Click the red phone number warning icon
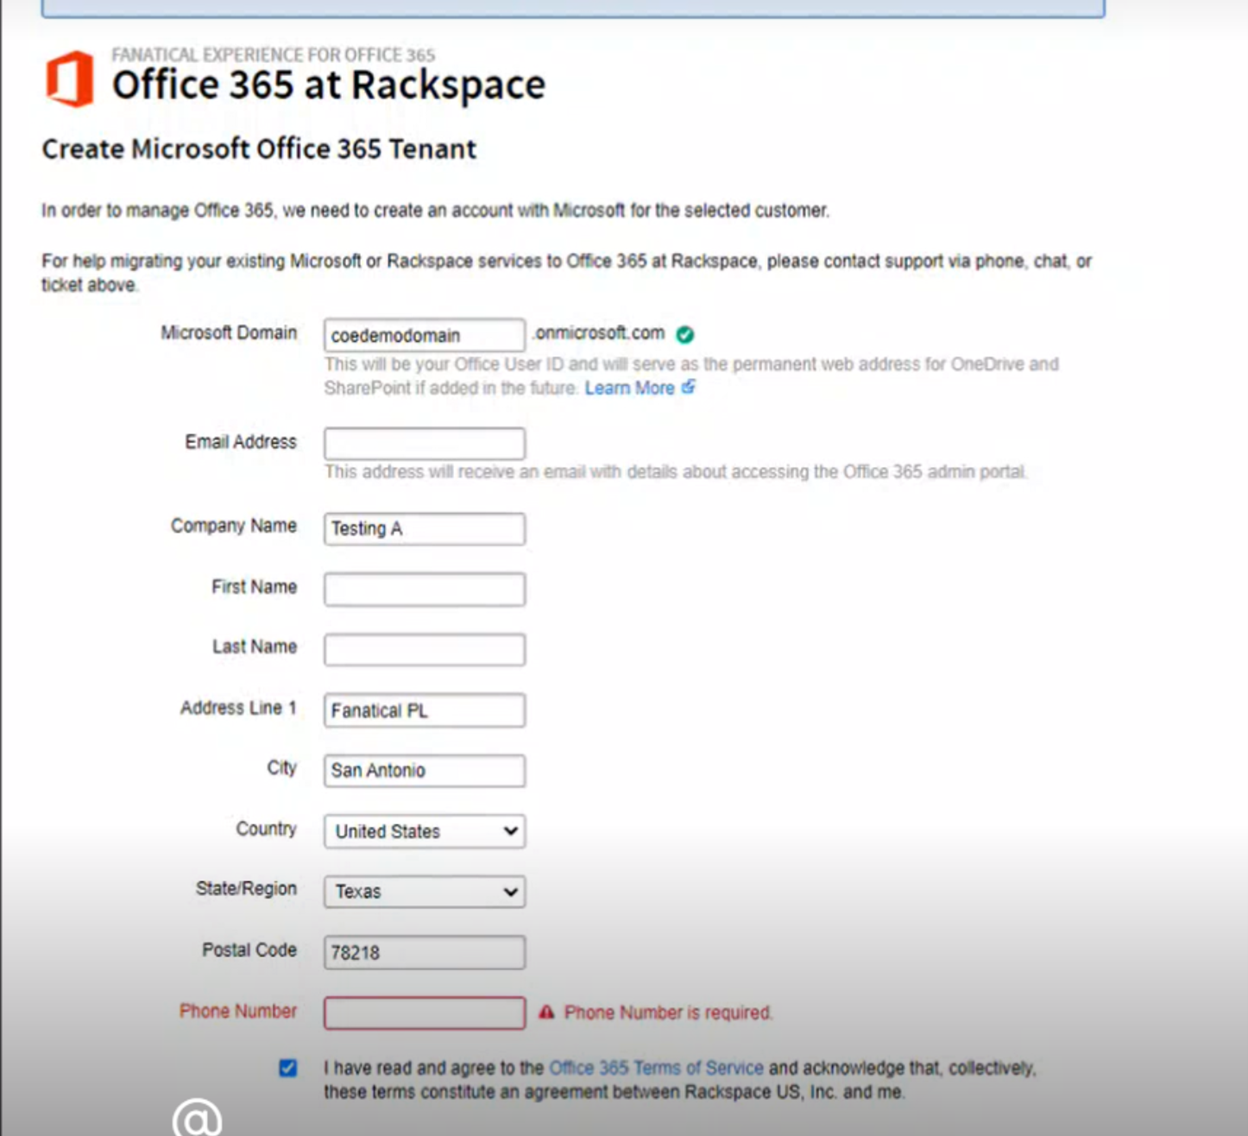 point(546,1012)
